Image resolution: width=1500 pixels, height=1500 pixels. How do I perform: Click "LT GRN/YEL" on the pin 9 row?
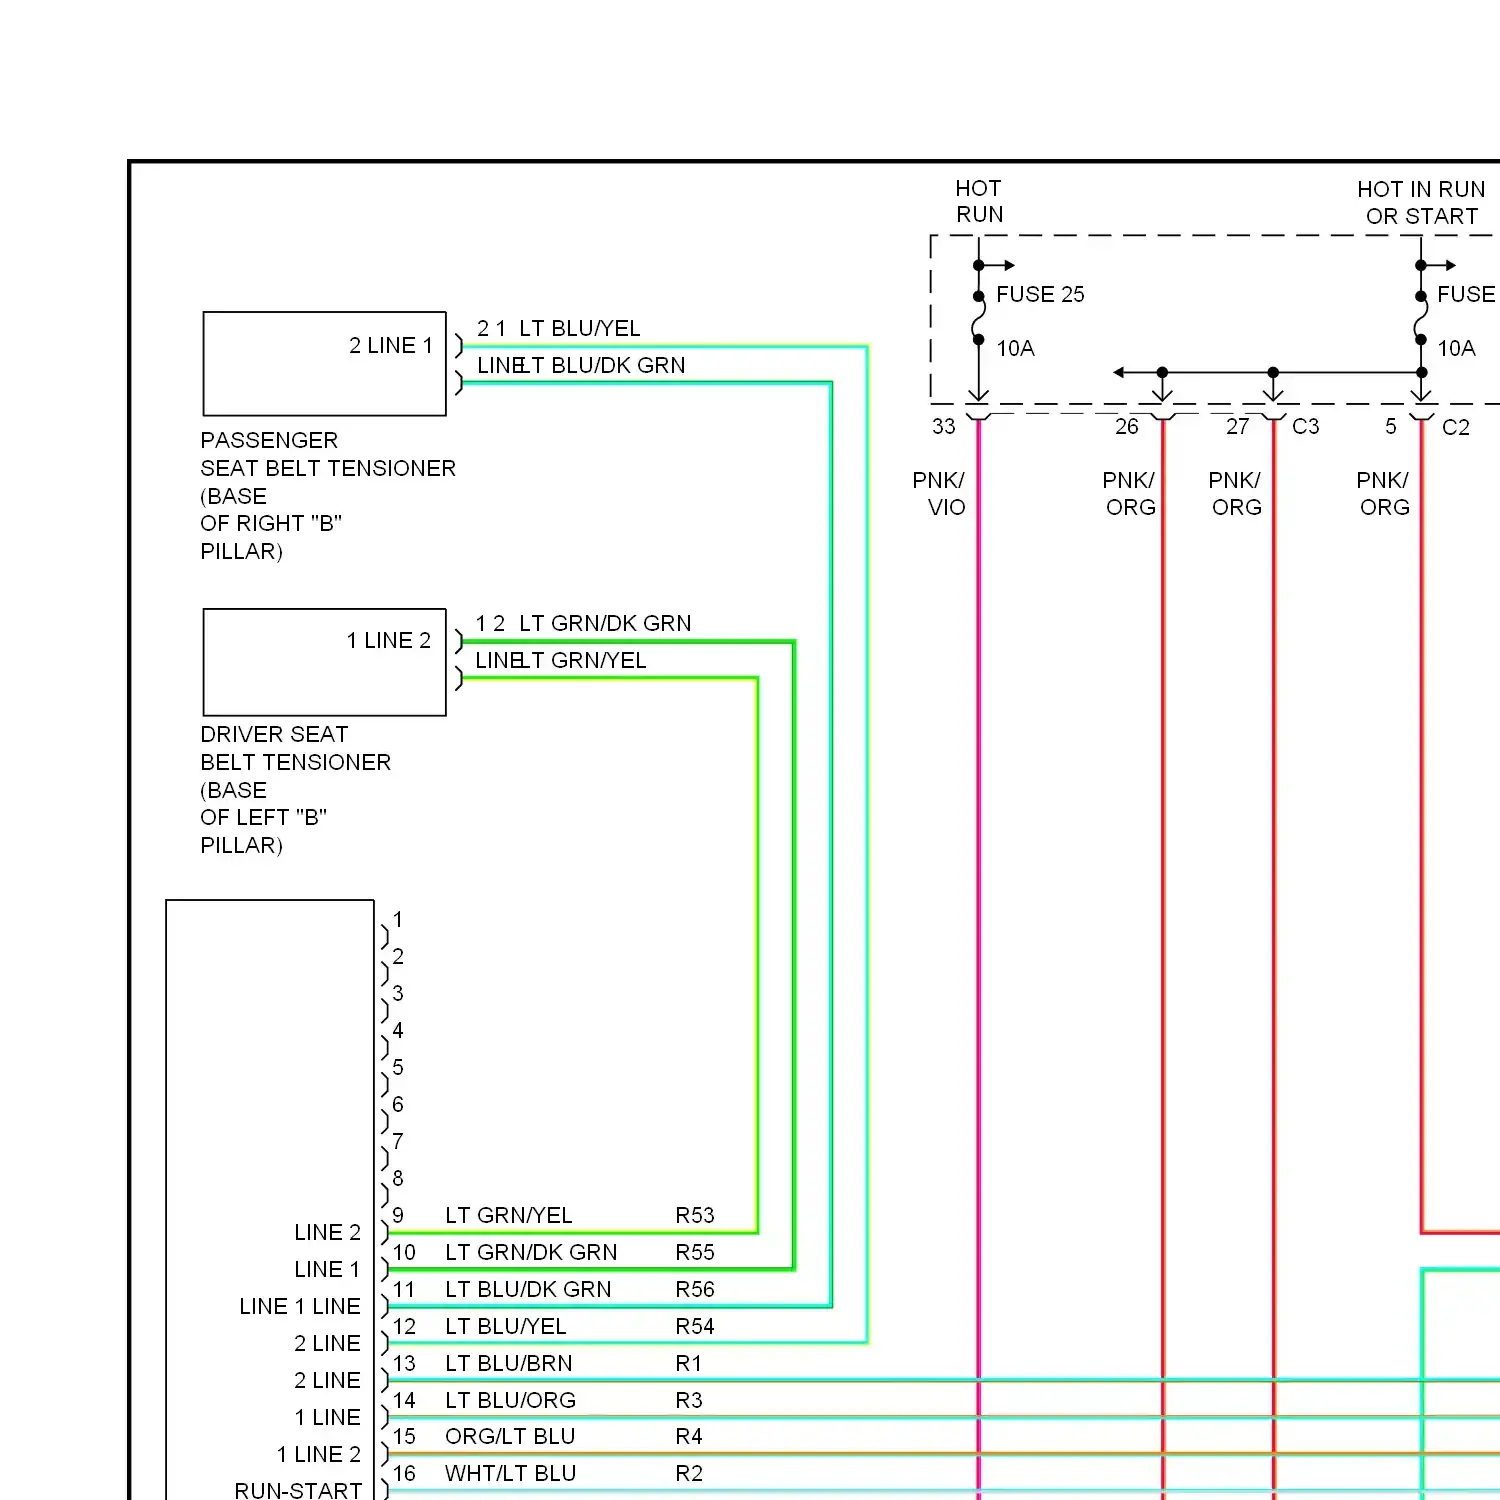coord(509,1215)
